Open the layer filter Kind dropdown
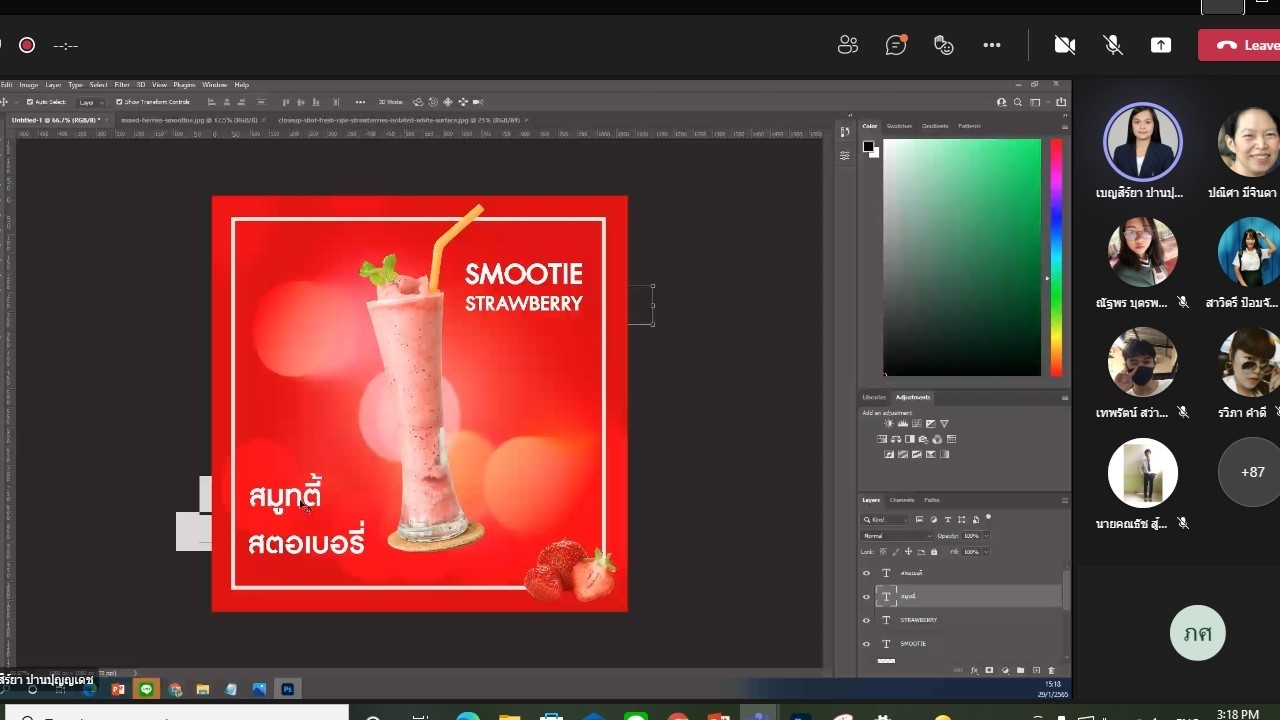The height and width of the screenshot is (720, 1280). point(886,520)
